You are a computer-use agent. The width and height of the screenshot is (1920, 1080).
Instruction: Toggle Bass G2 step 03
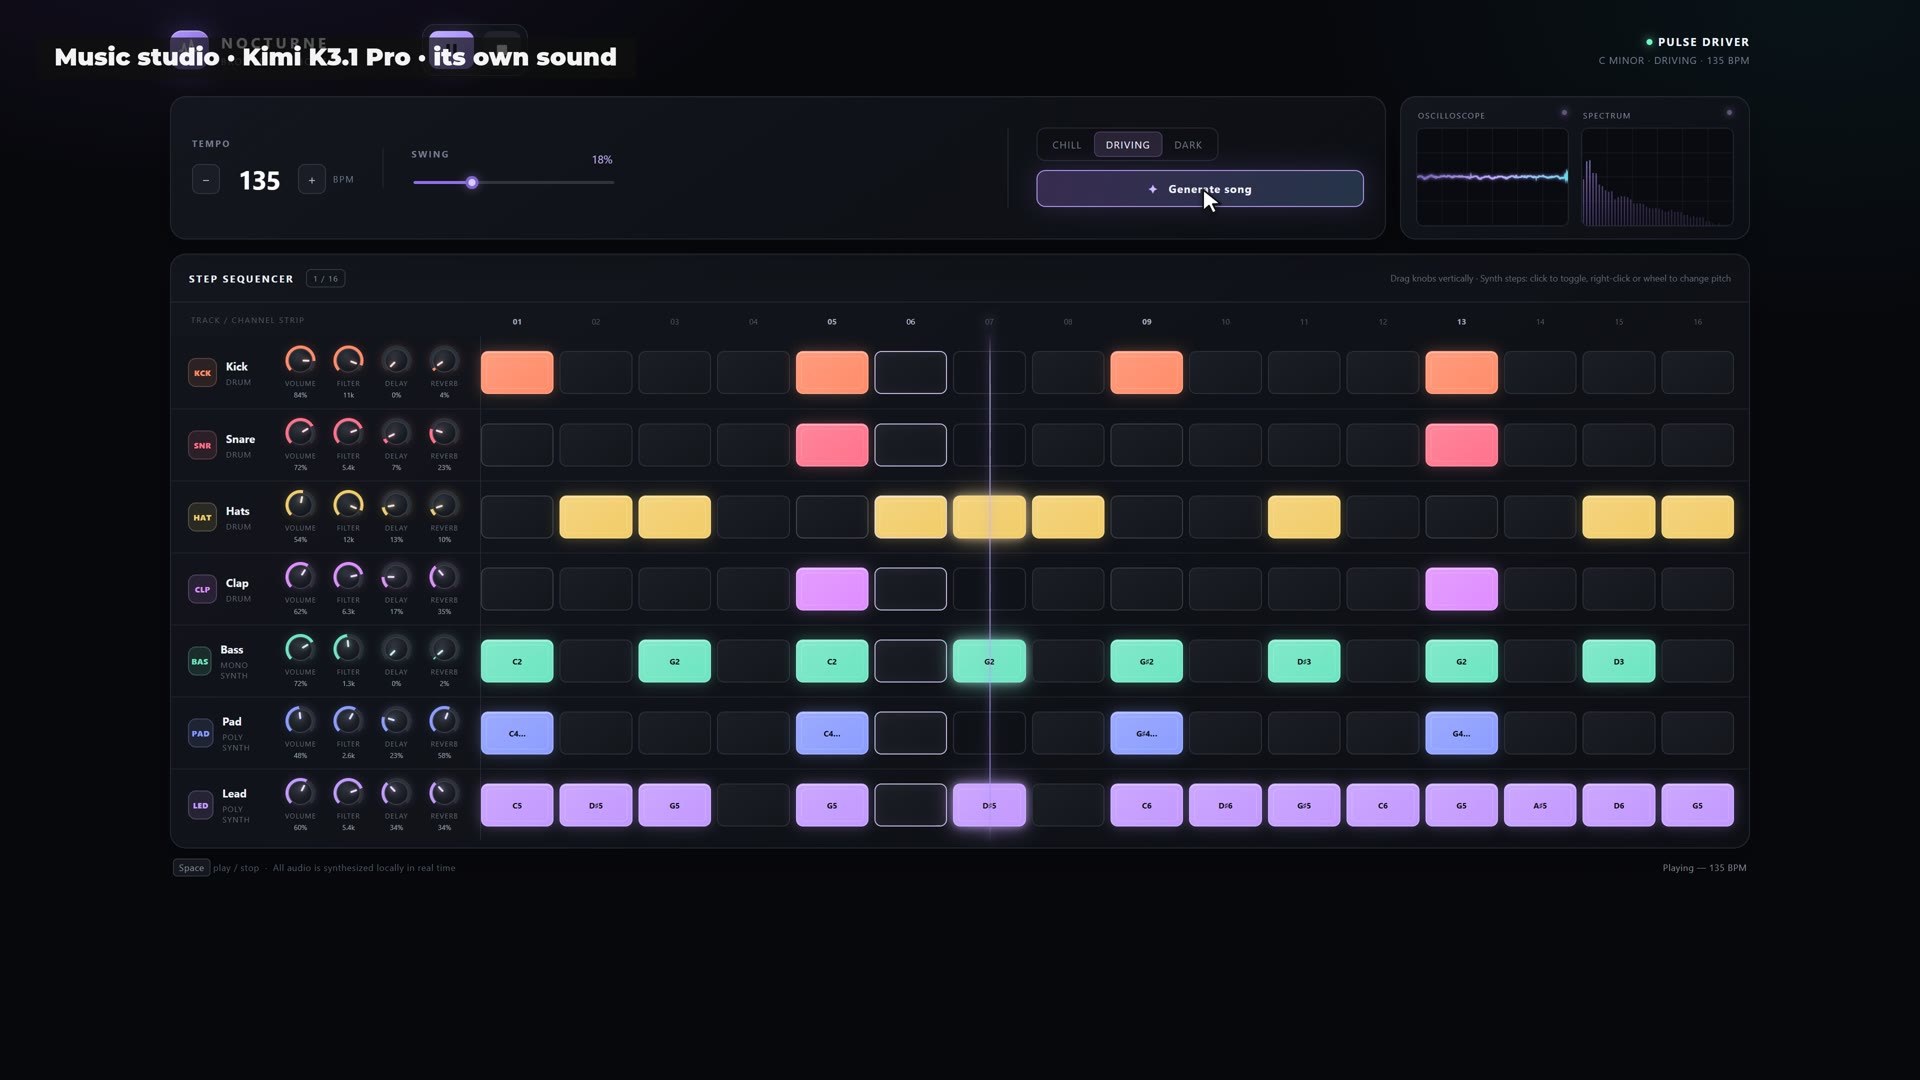(675, 661)
